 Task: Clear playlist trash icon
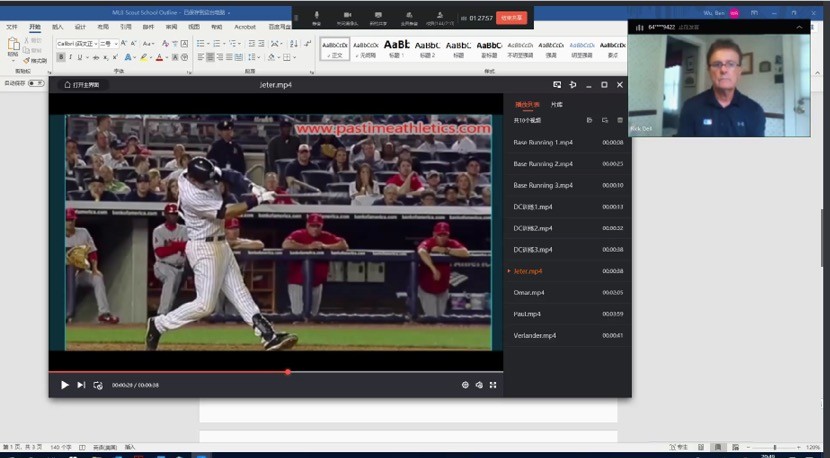pyautogui.click(x=620, y=120)
